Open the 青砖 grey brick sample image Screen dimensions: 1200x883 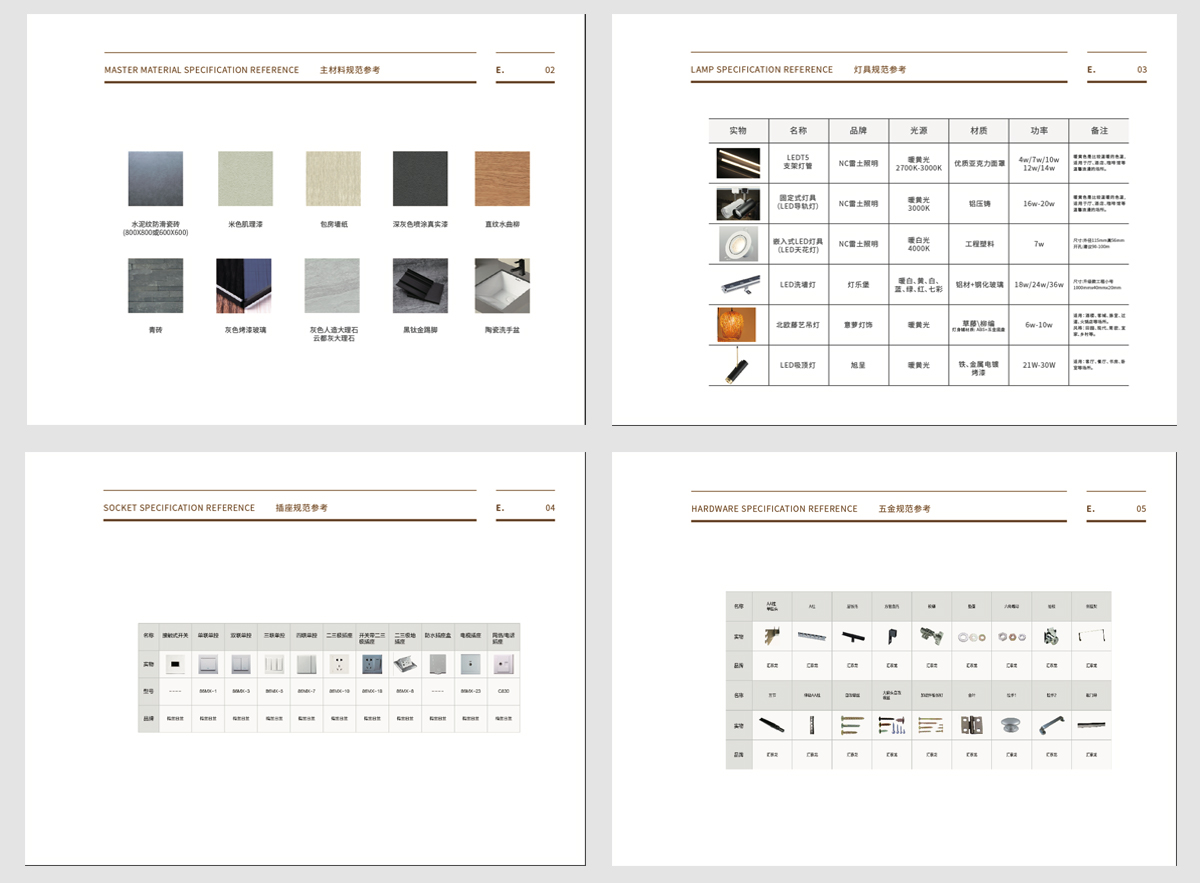click(156, 286)
